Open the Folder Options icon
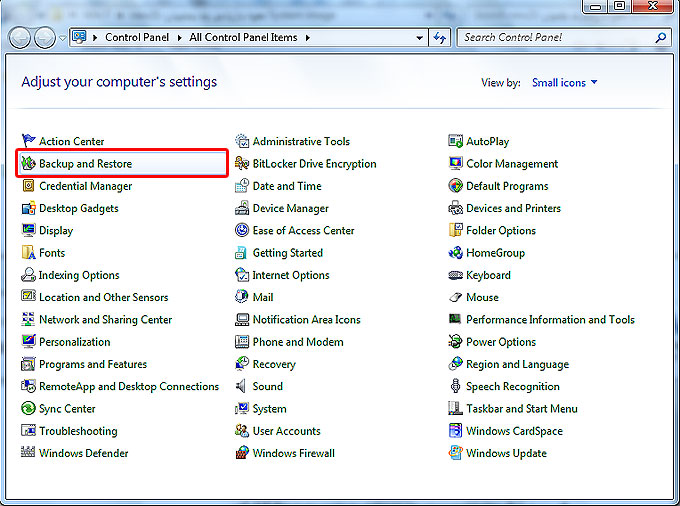Screen dimensions: 680x506 tap(456, 231)
